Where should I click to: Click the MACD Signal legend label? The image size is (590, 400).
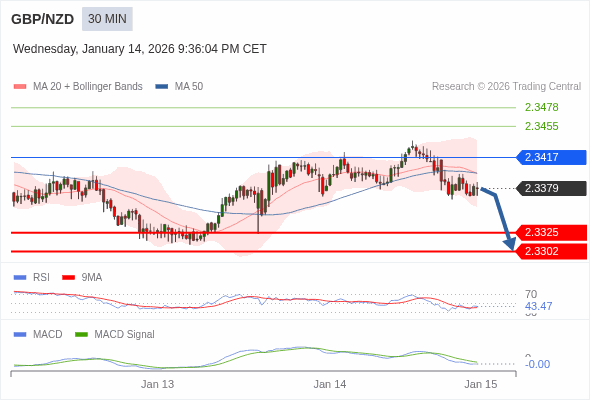(125, 335)
